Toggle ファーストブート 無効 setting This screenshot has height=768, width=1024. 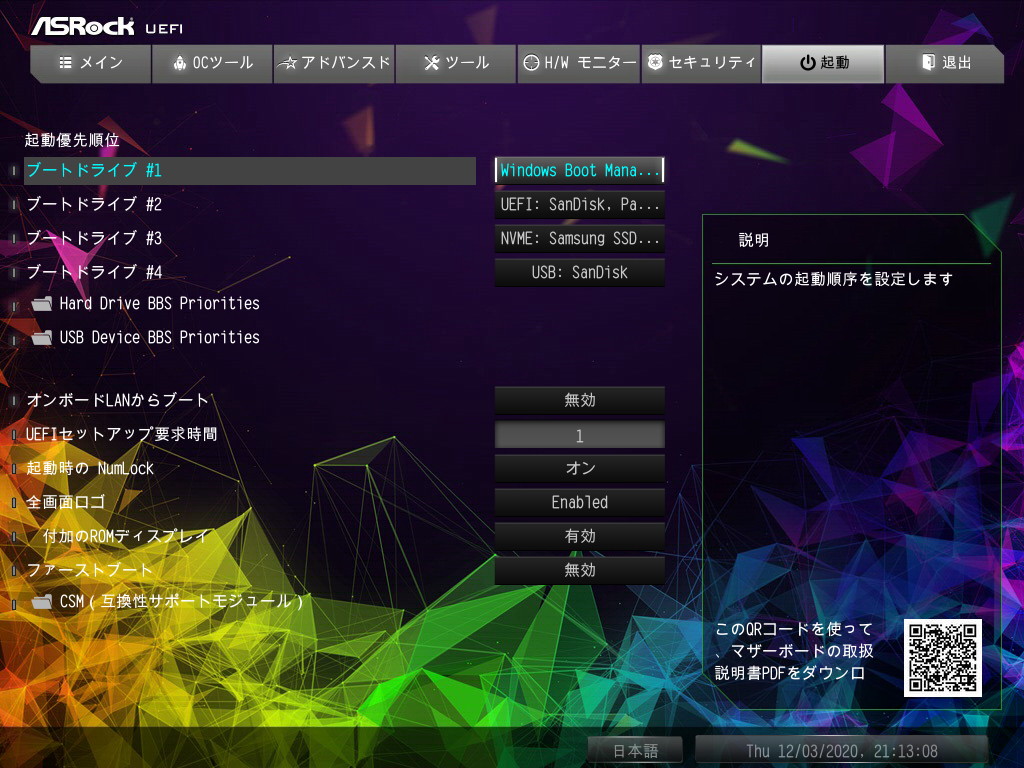click(579, 570)
